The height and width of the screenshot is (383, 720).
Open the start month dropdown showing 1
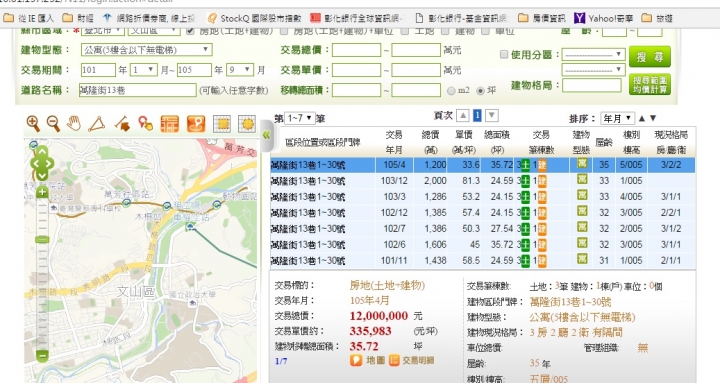144,70
